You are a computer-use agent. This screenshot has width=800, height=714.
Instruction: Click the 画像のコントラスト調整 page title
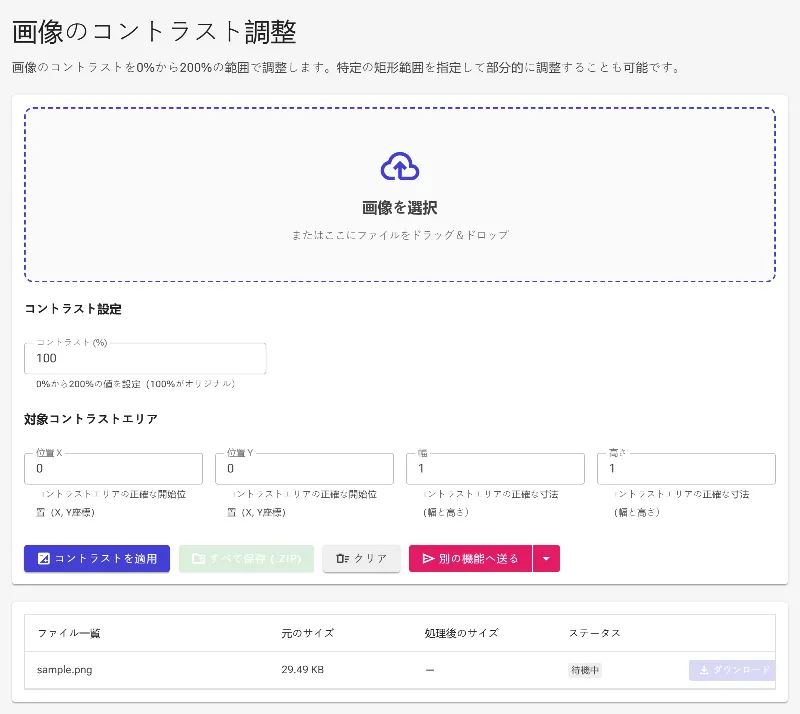click(x=154, y=32)
